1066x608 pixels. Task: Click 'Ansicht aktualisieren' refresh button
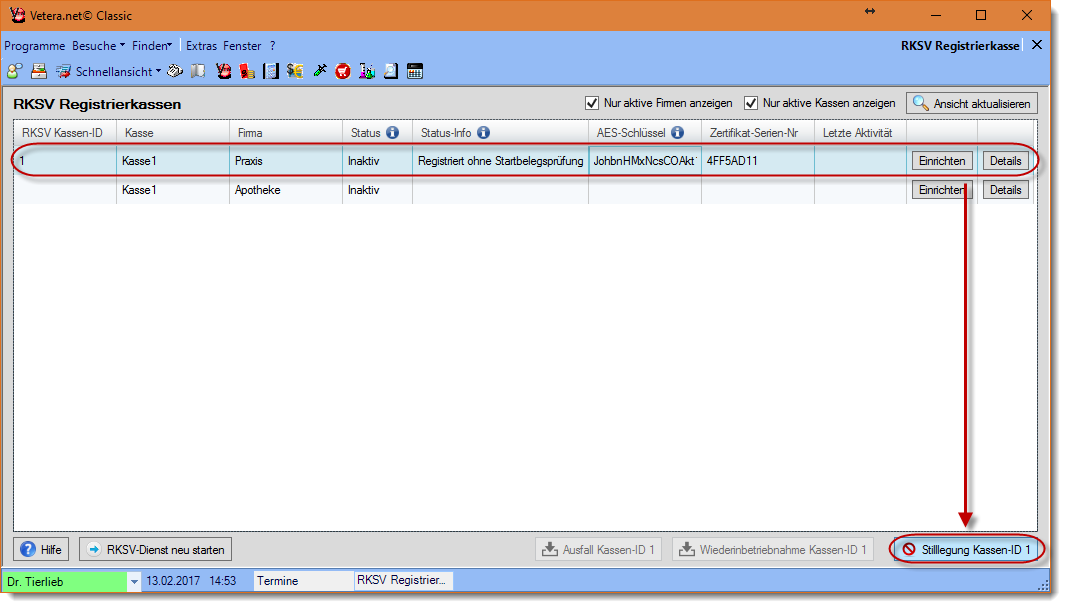(x=972, y=103)
